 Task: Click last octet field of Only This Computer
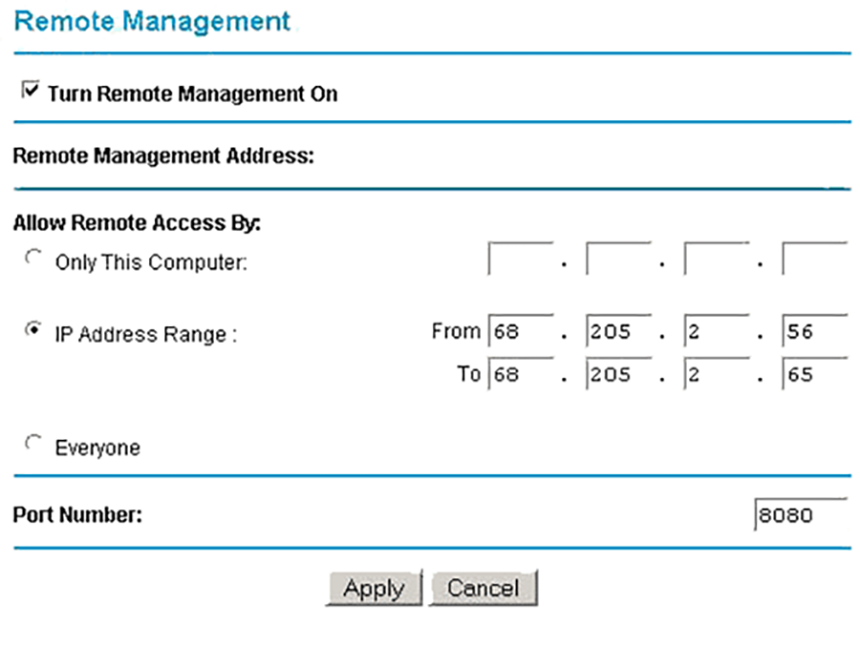pyautogui.click(x=814, y=259)
